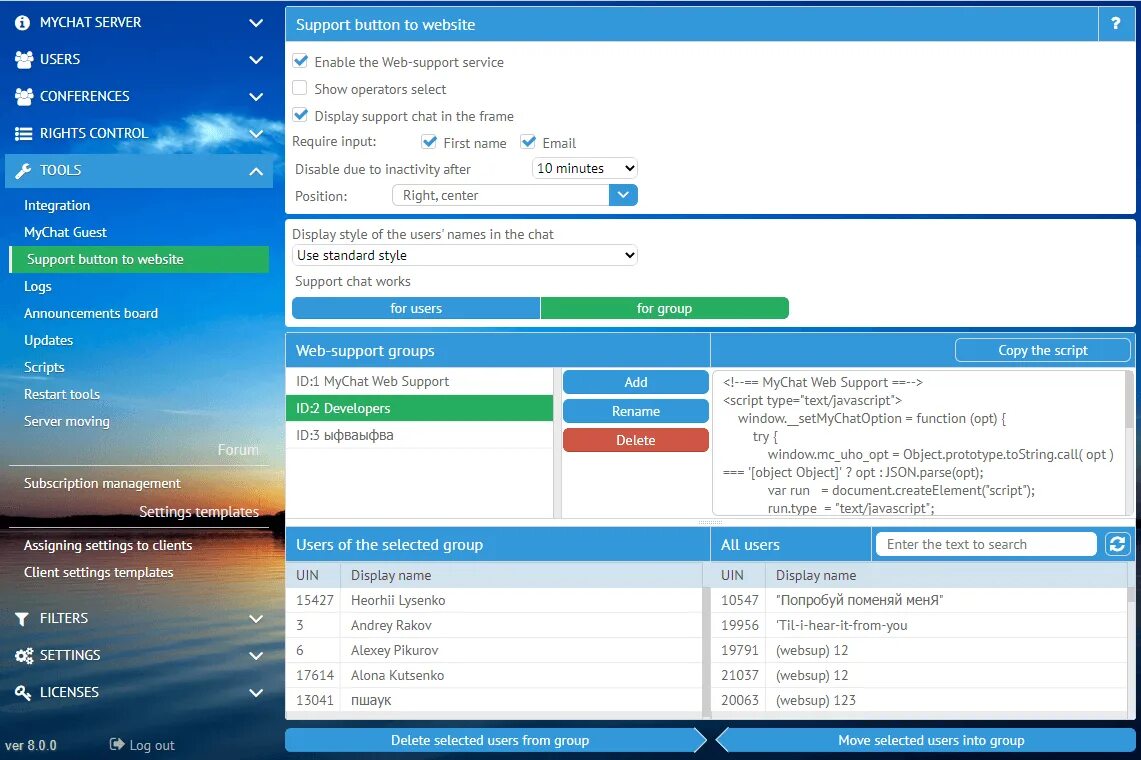
Task: Select user (websup) 123 row
Action: click(919, 700)
